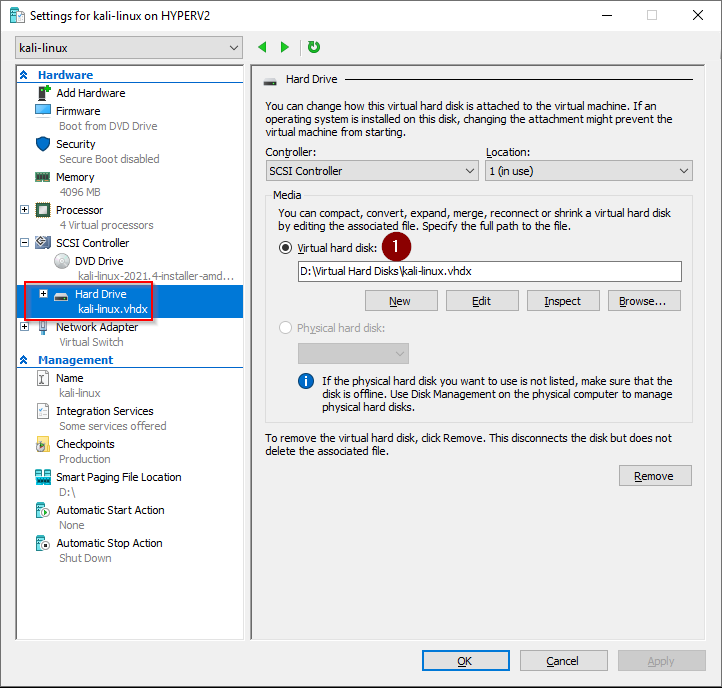The height and width of the screenshot is (688, 722).
Task: Open the Location dropdown list
Action: (588, 171)
